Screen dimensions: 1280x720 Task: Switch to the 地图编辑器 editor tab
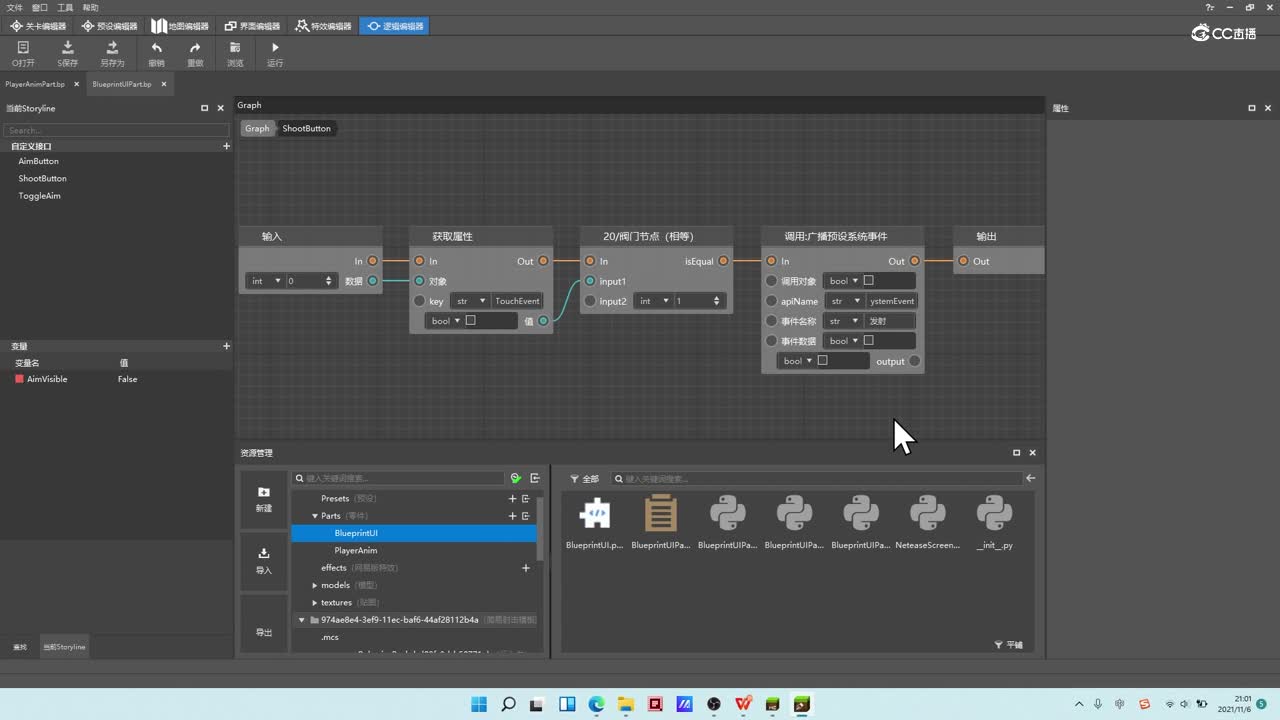point(180,26)
